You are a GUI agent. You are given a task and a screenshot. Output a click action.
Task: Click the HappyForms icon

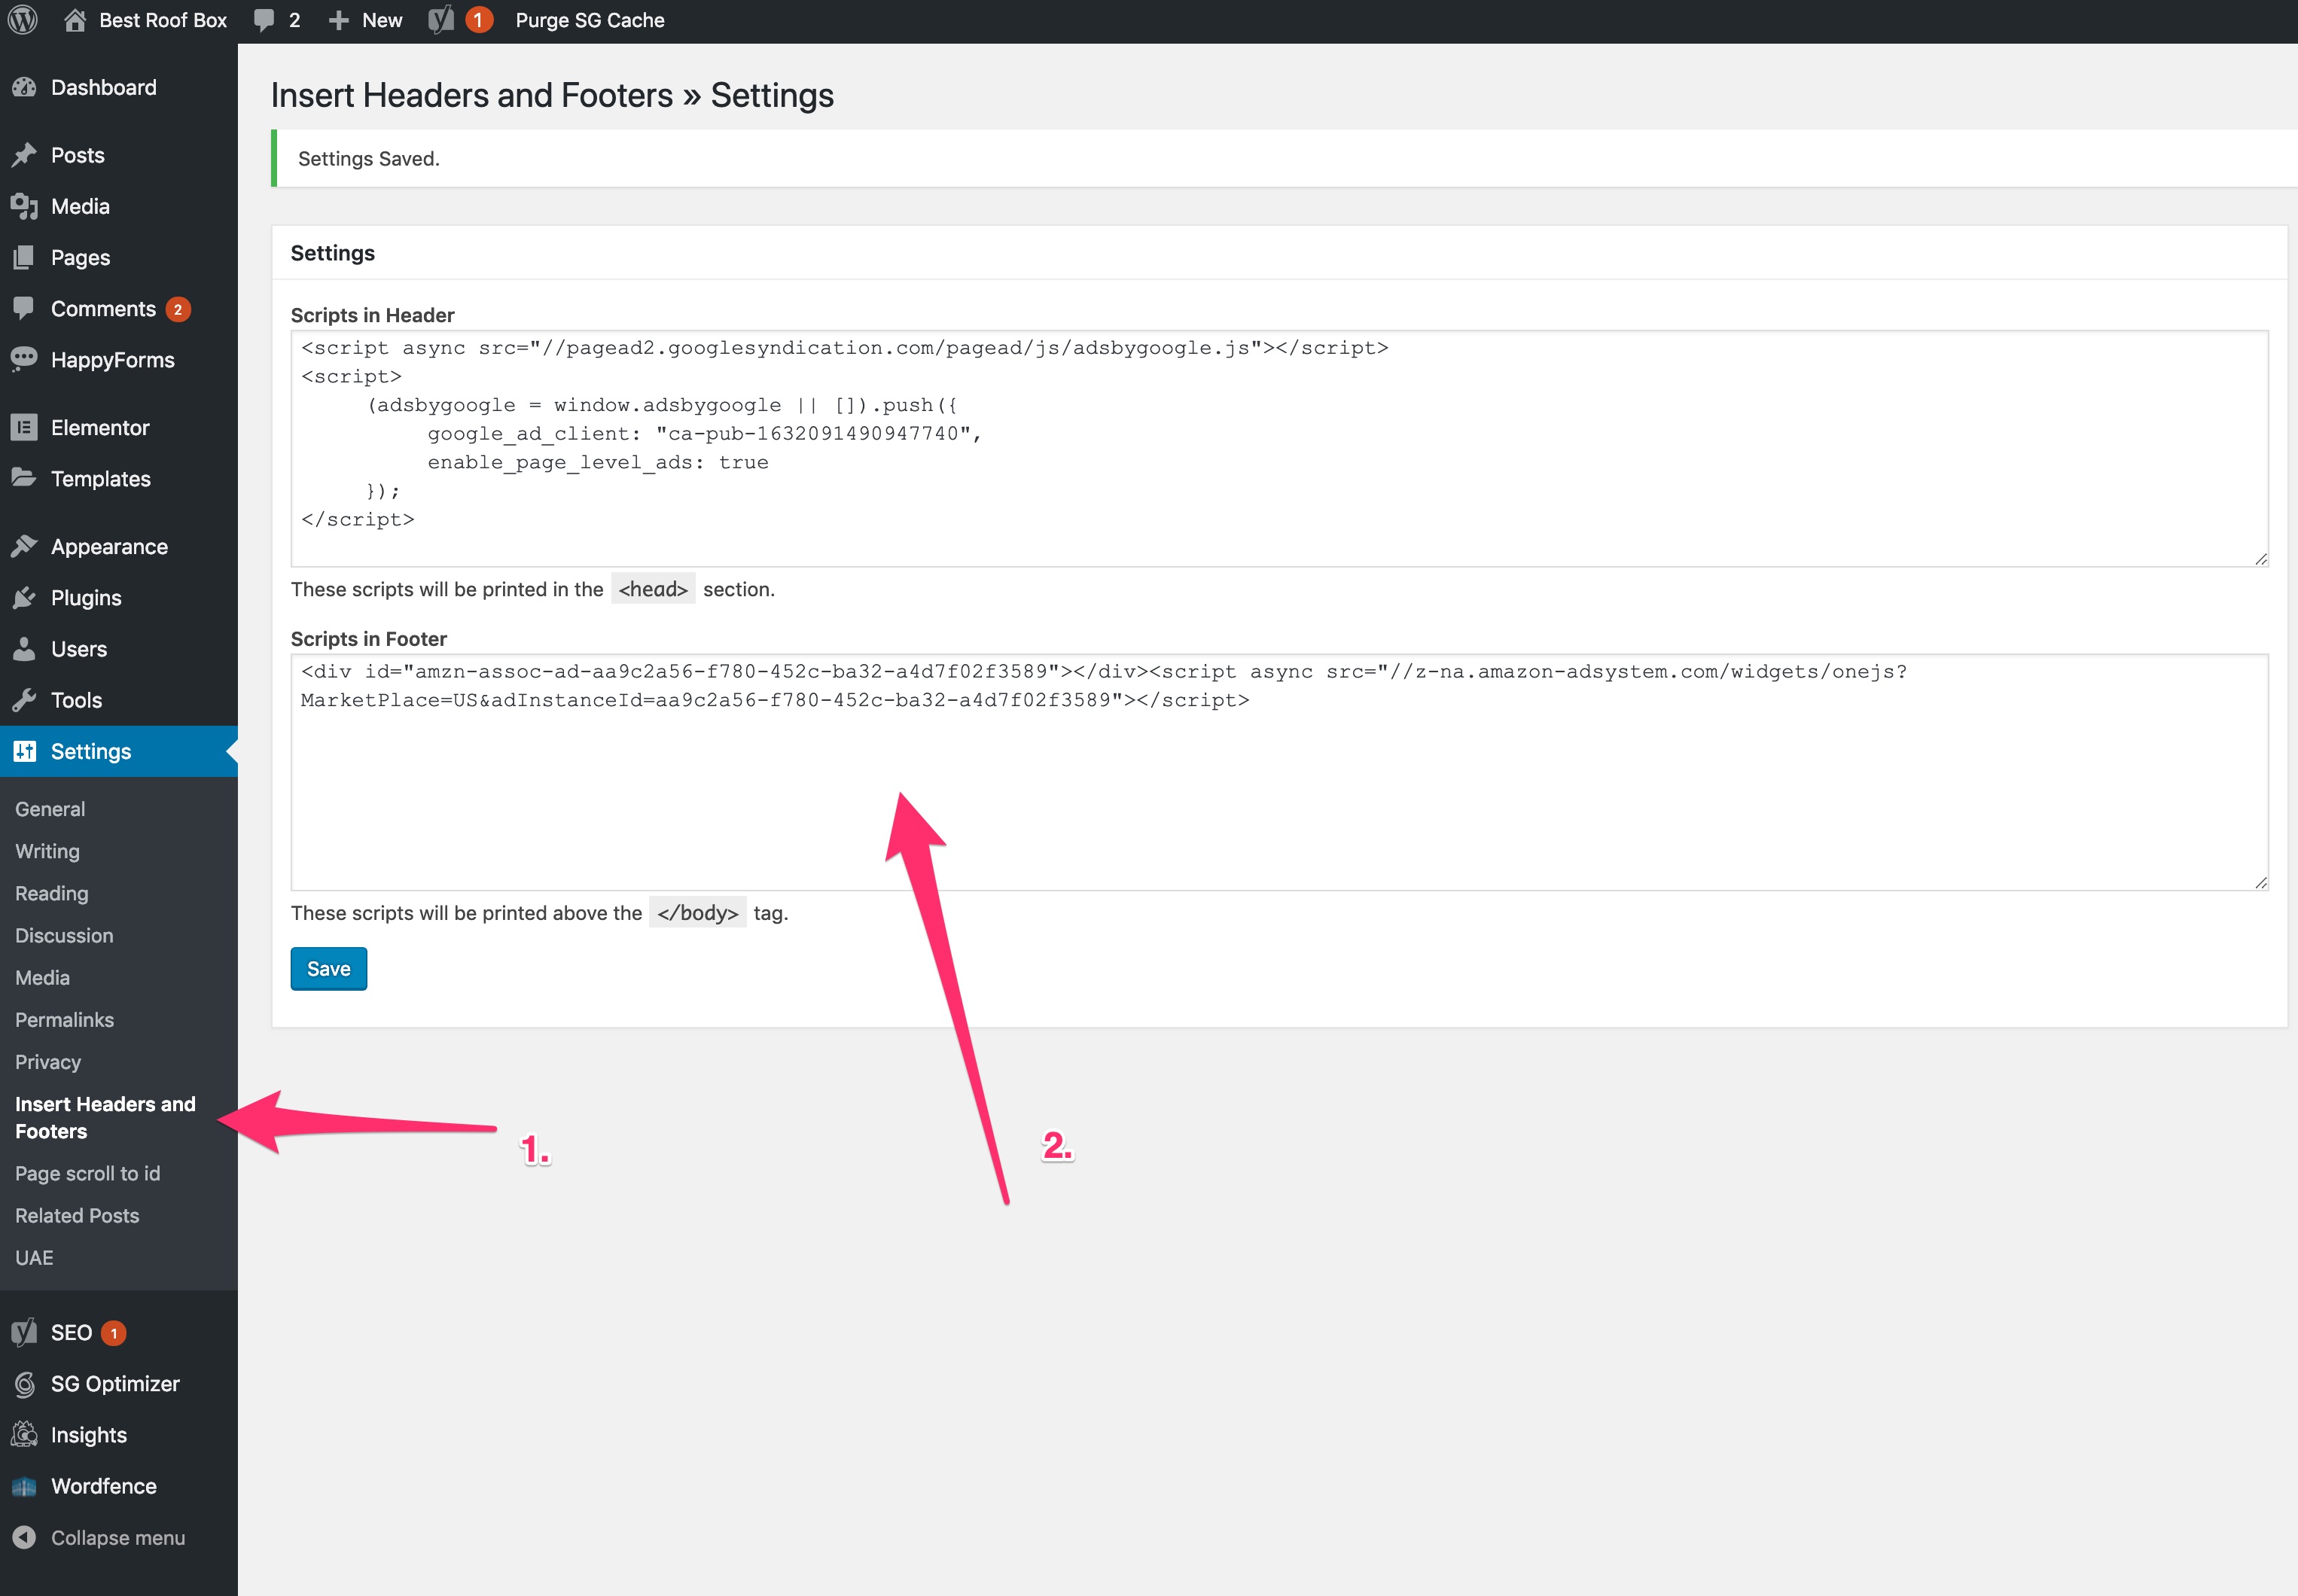click(25, 360)
